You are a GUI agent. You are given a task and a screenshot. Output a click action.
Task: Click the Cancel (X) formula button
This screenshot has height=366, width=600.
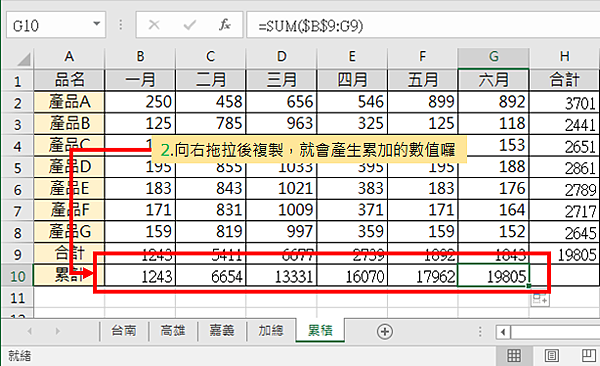(154, 25)
